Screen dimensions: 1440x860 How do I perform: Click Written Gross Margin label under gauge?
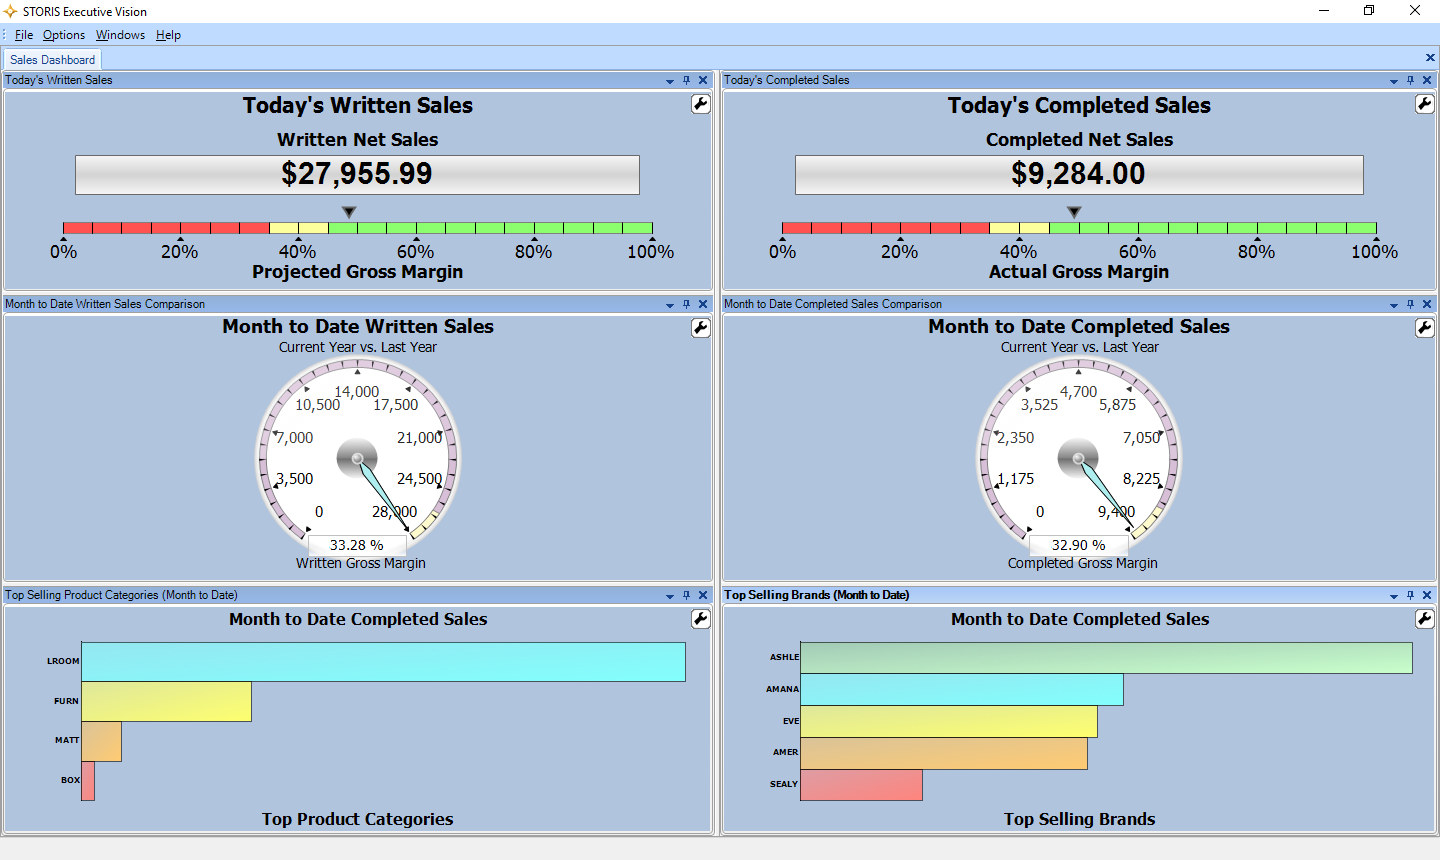tap(361, 563)
